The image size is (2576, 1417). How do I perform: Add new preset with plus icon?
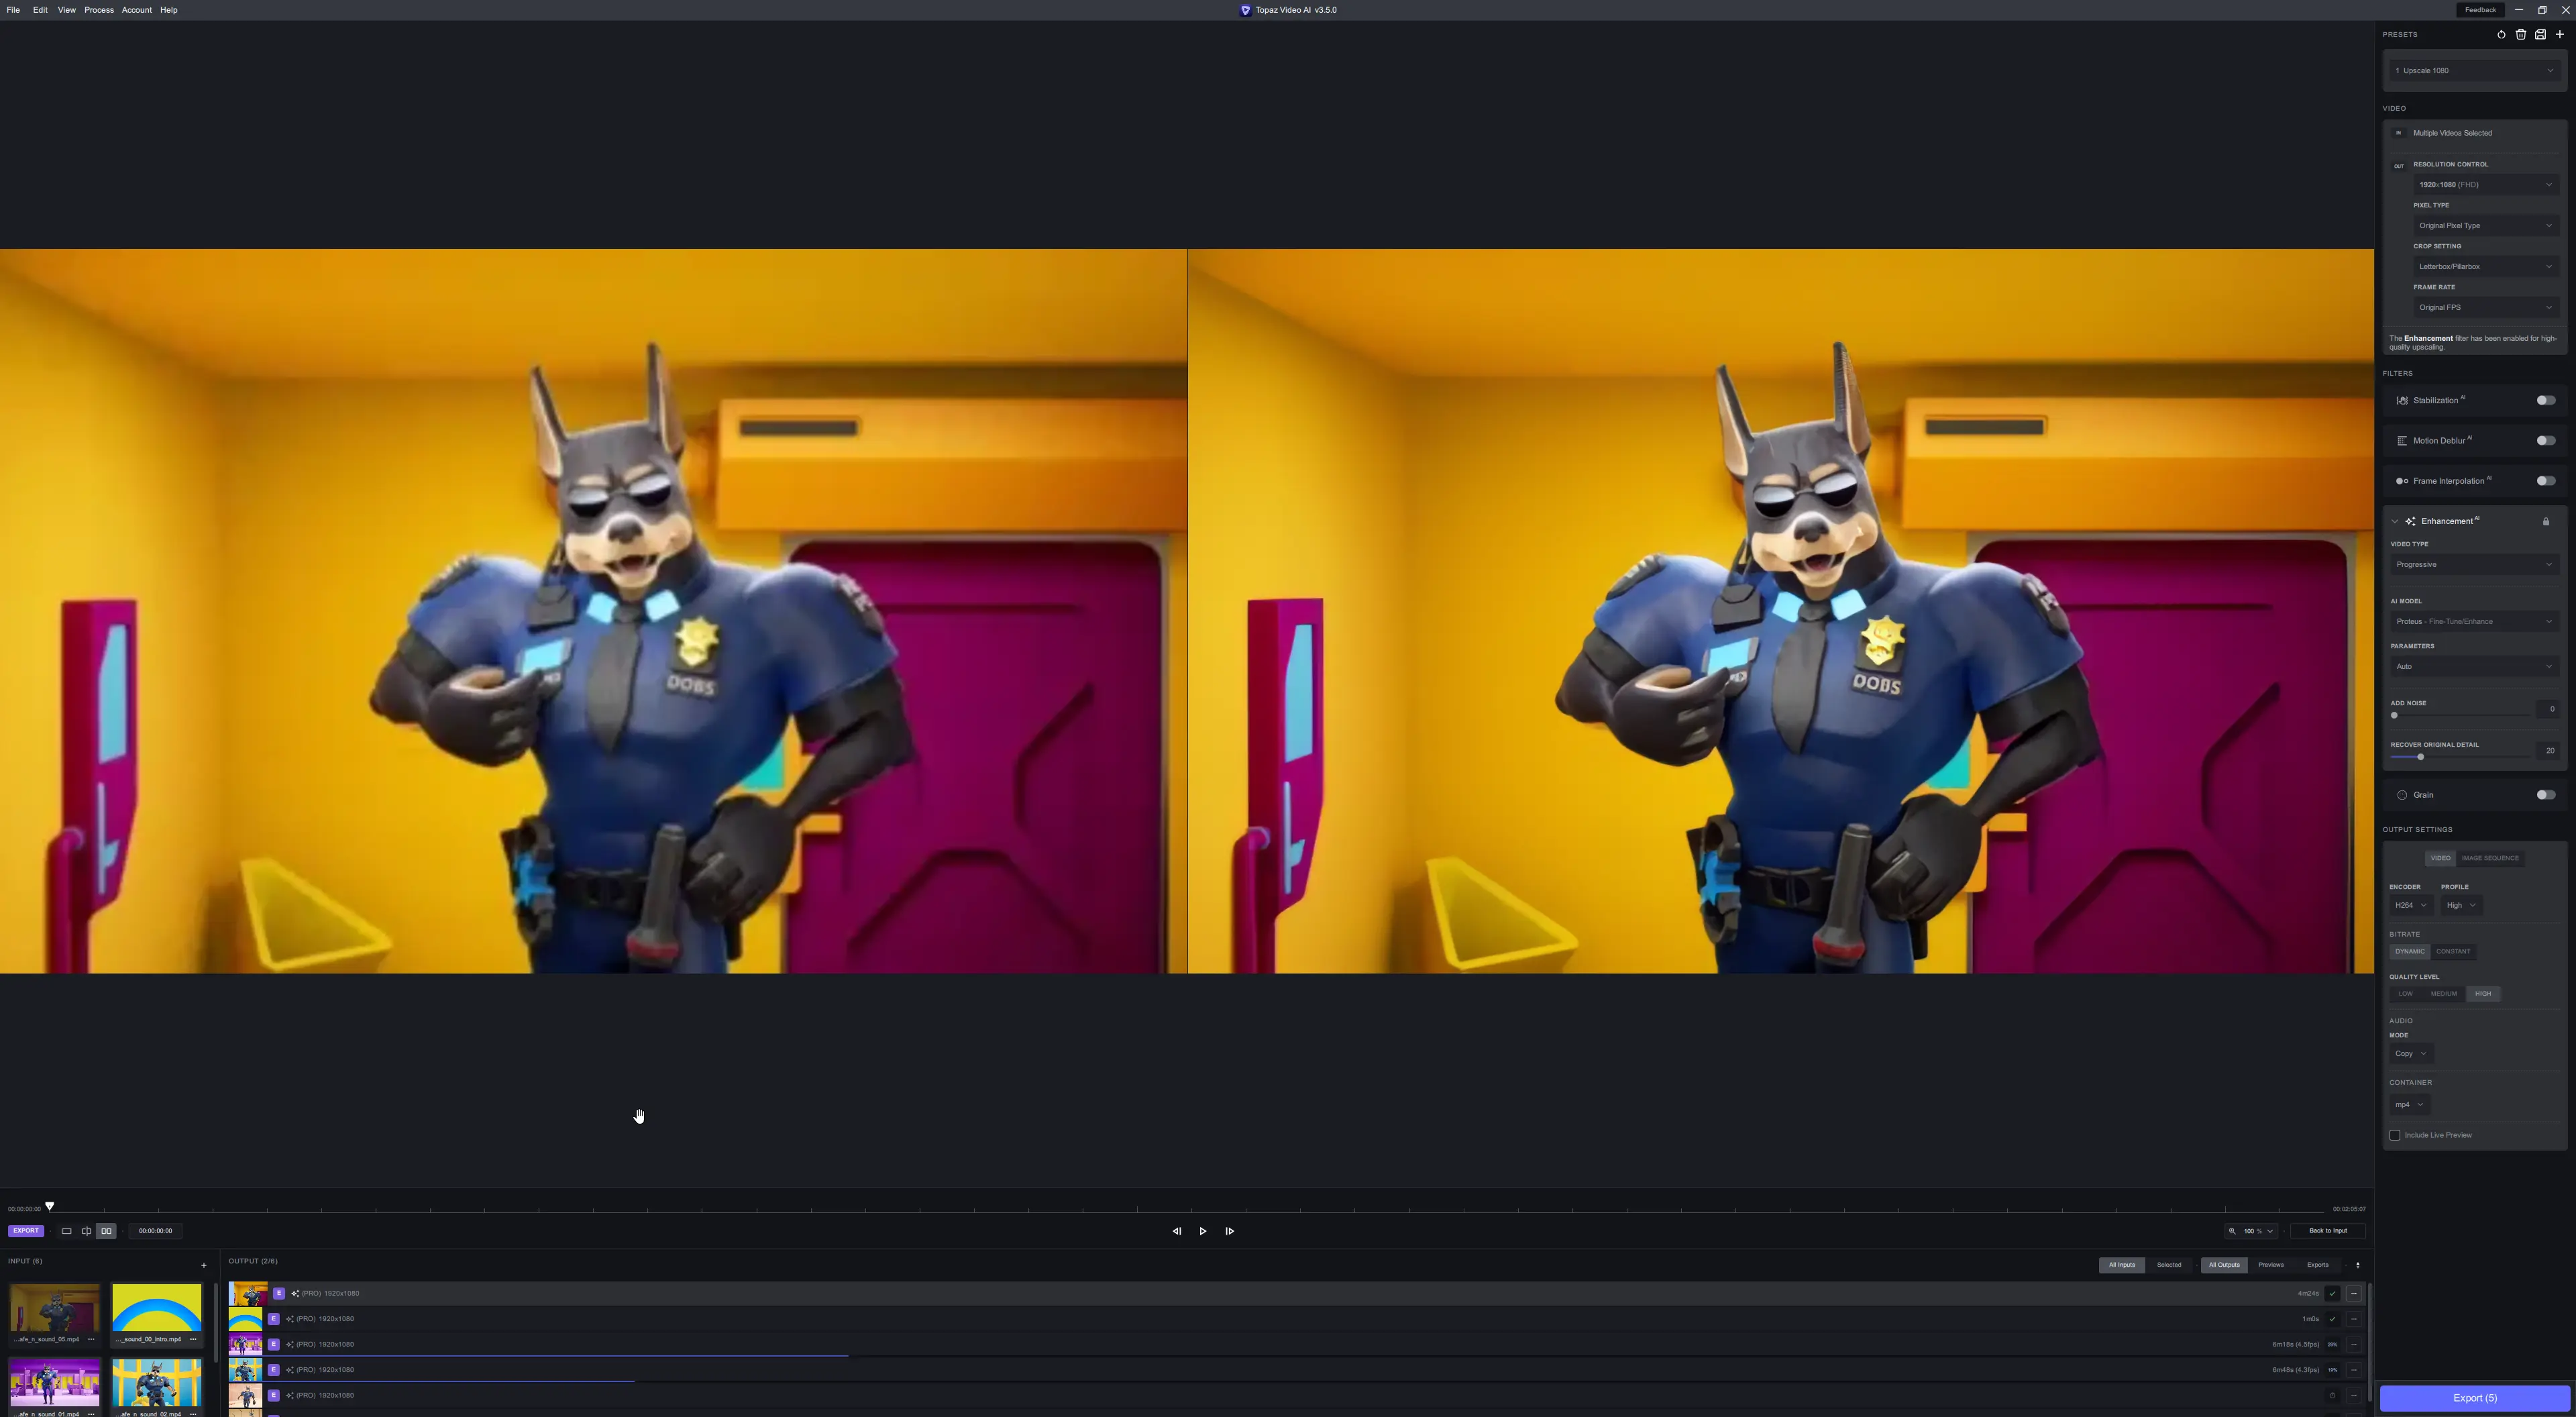point(2559,34)
